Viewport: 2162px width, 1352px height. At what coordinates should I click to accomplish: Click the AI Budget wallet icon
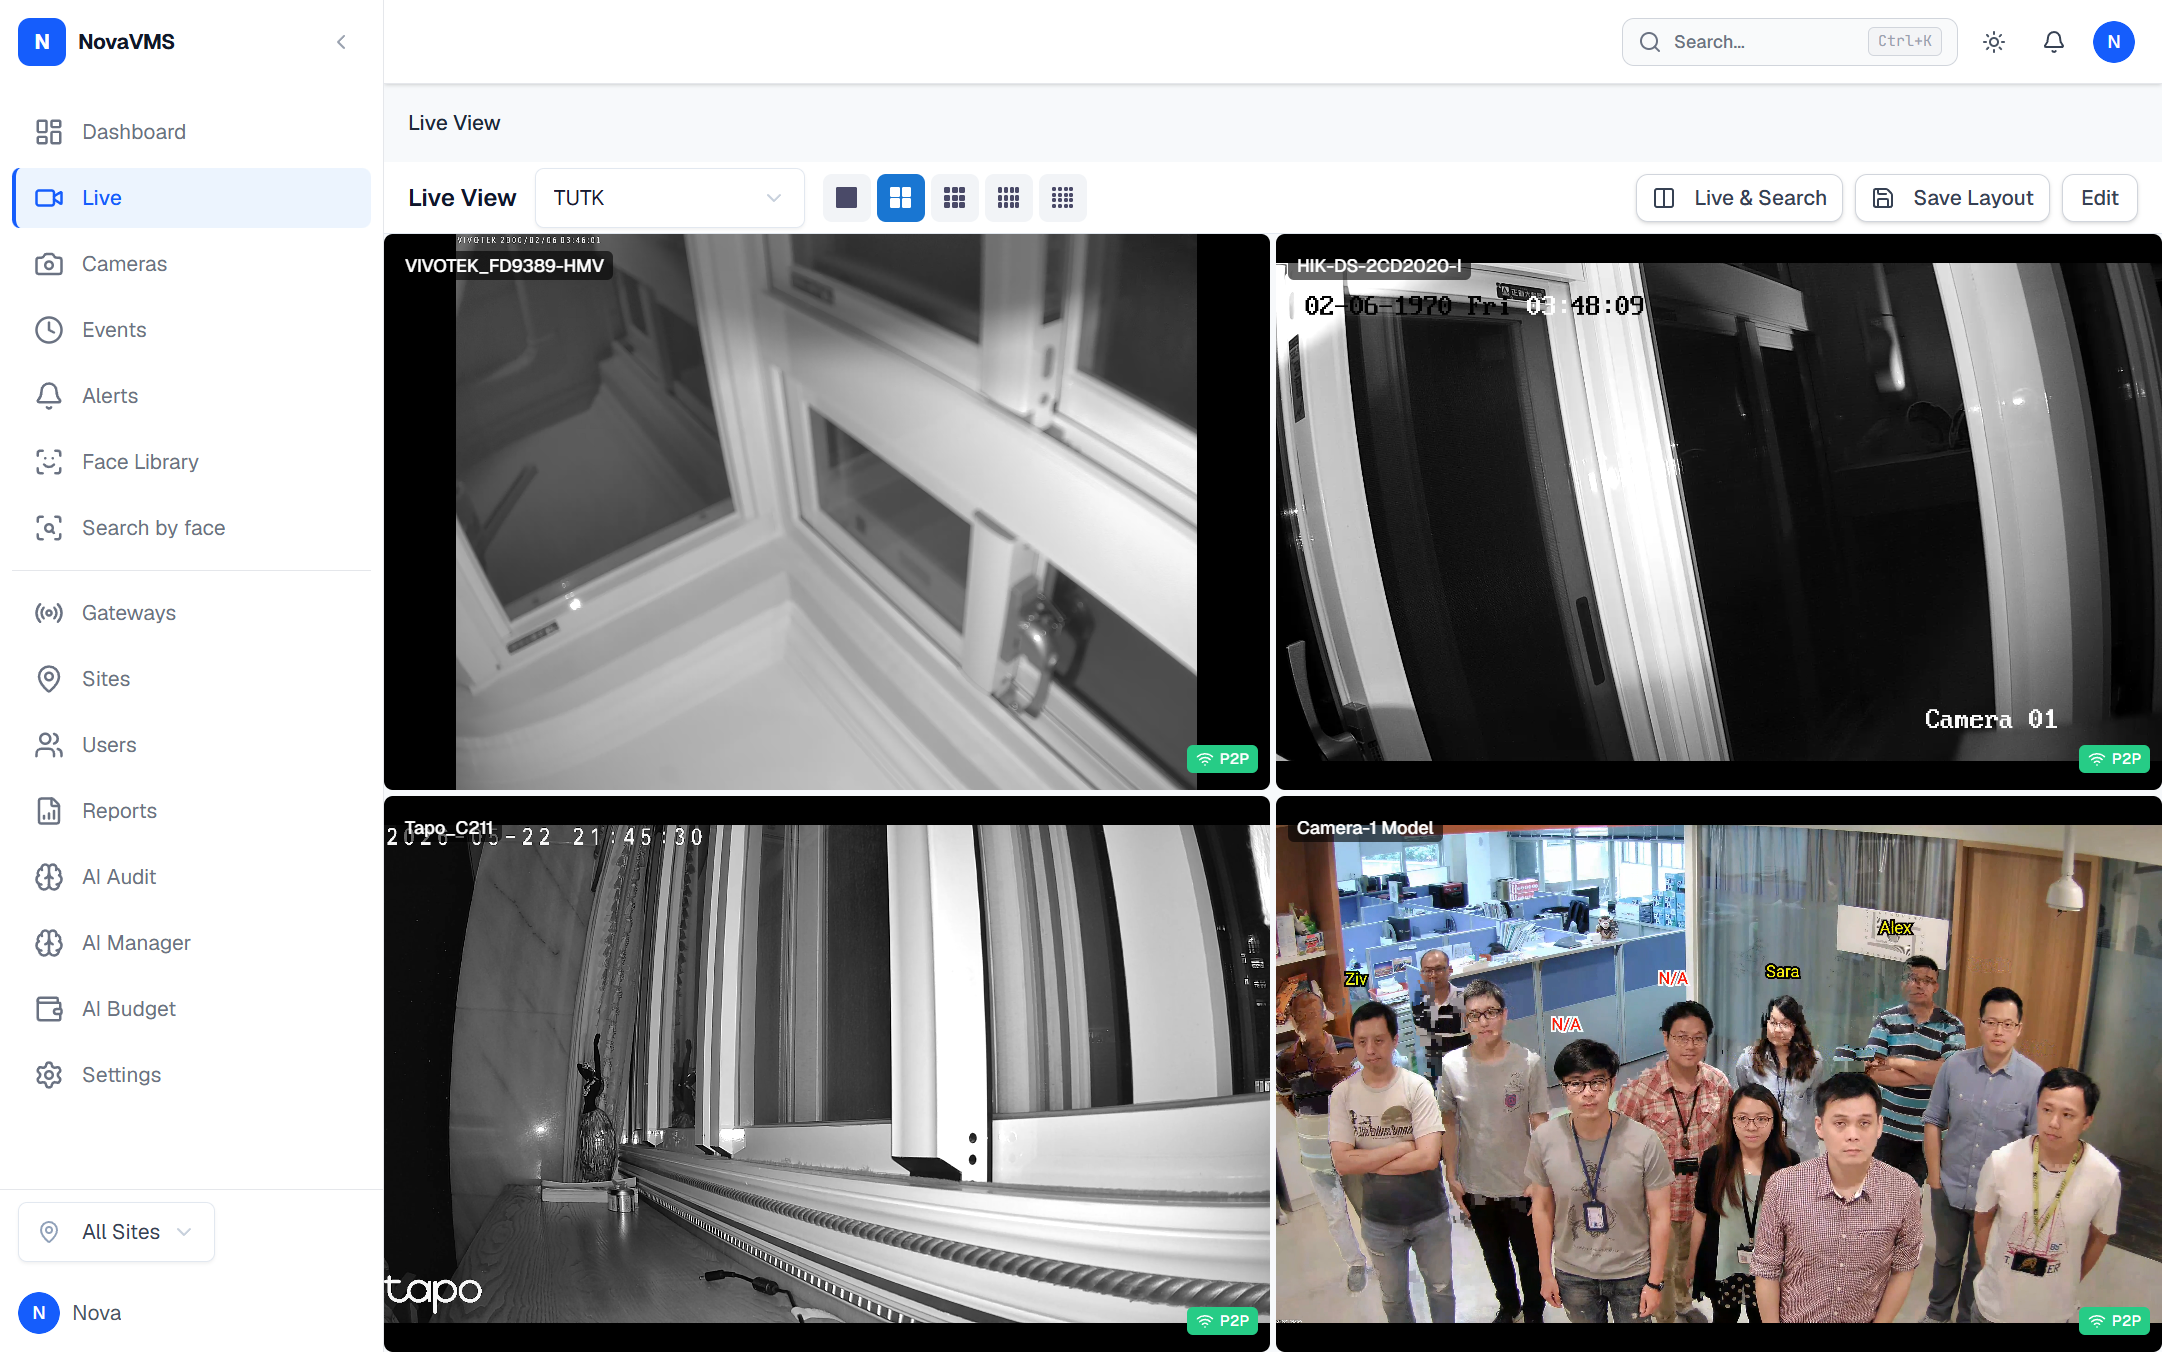click(49, 1009)
